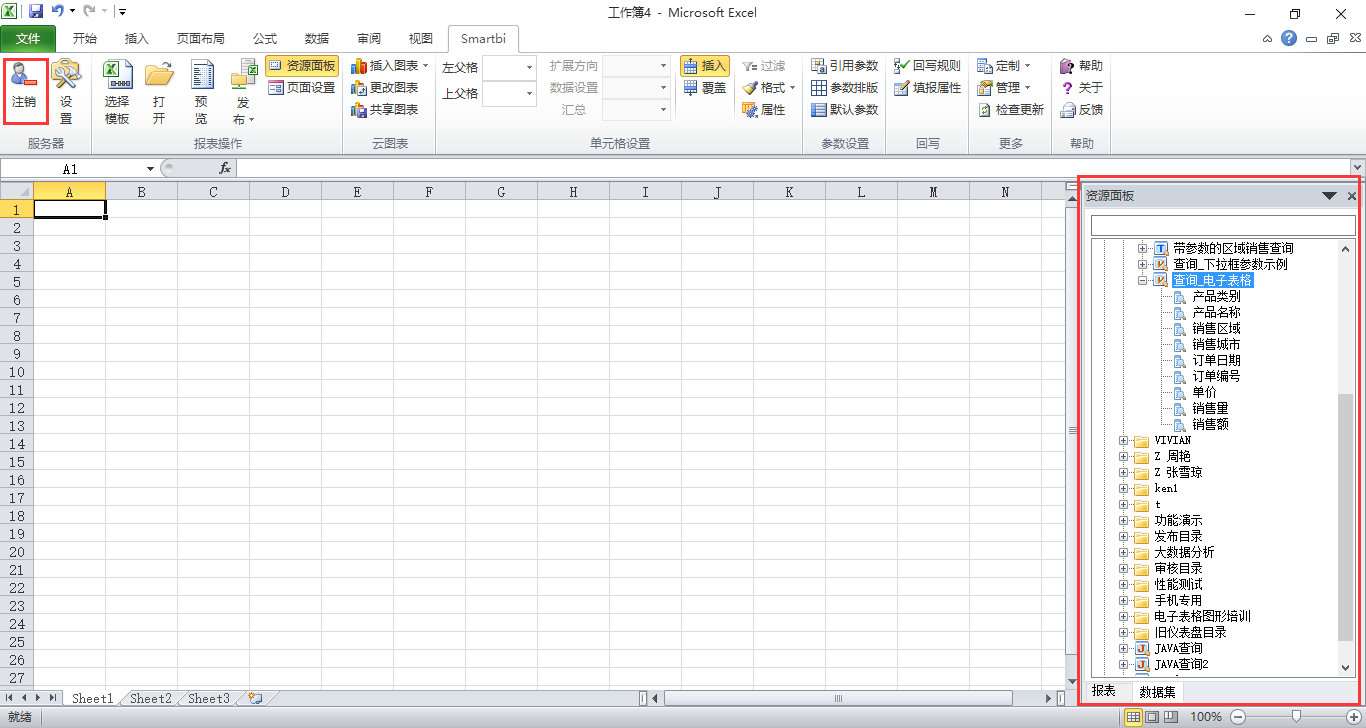Expand the 查询_下拉框参数示例 node
This screenshot has width=1366, height=728.
[x=1143, y=264]
